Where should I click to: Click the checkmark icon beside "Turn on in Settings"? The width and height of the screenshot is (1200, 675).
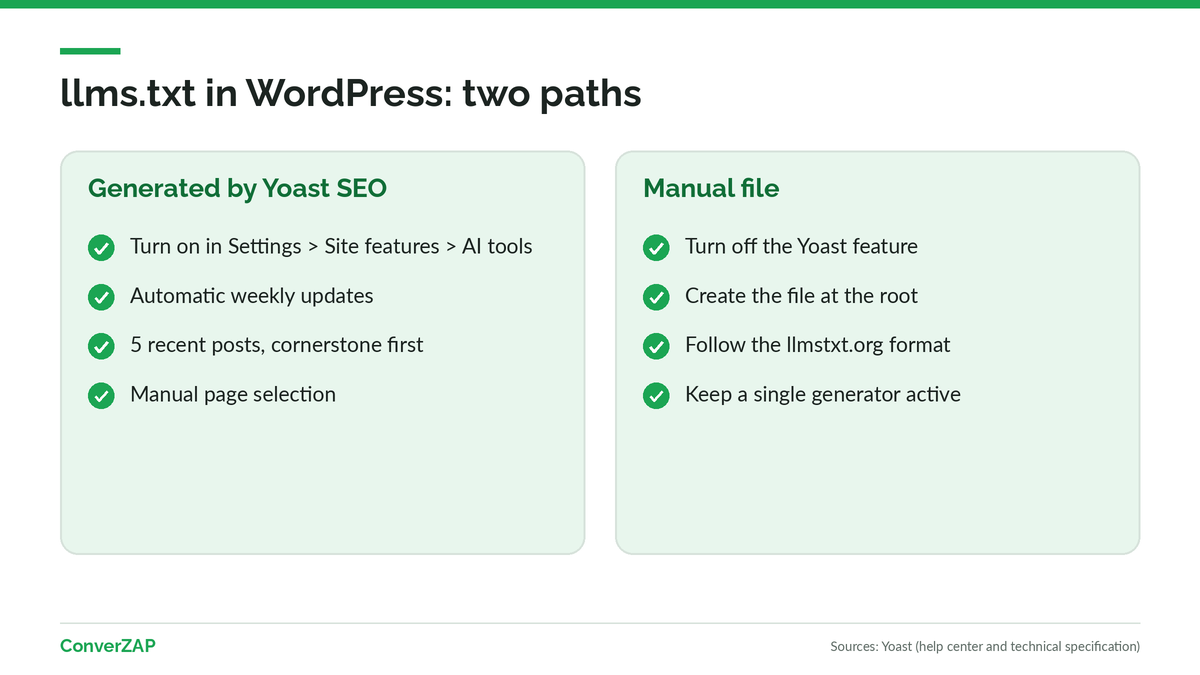click(101, 247)
